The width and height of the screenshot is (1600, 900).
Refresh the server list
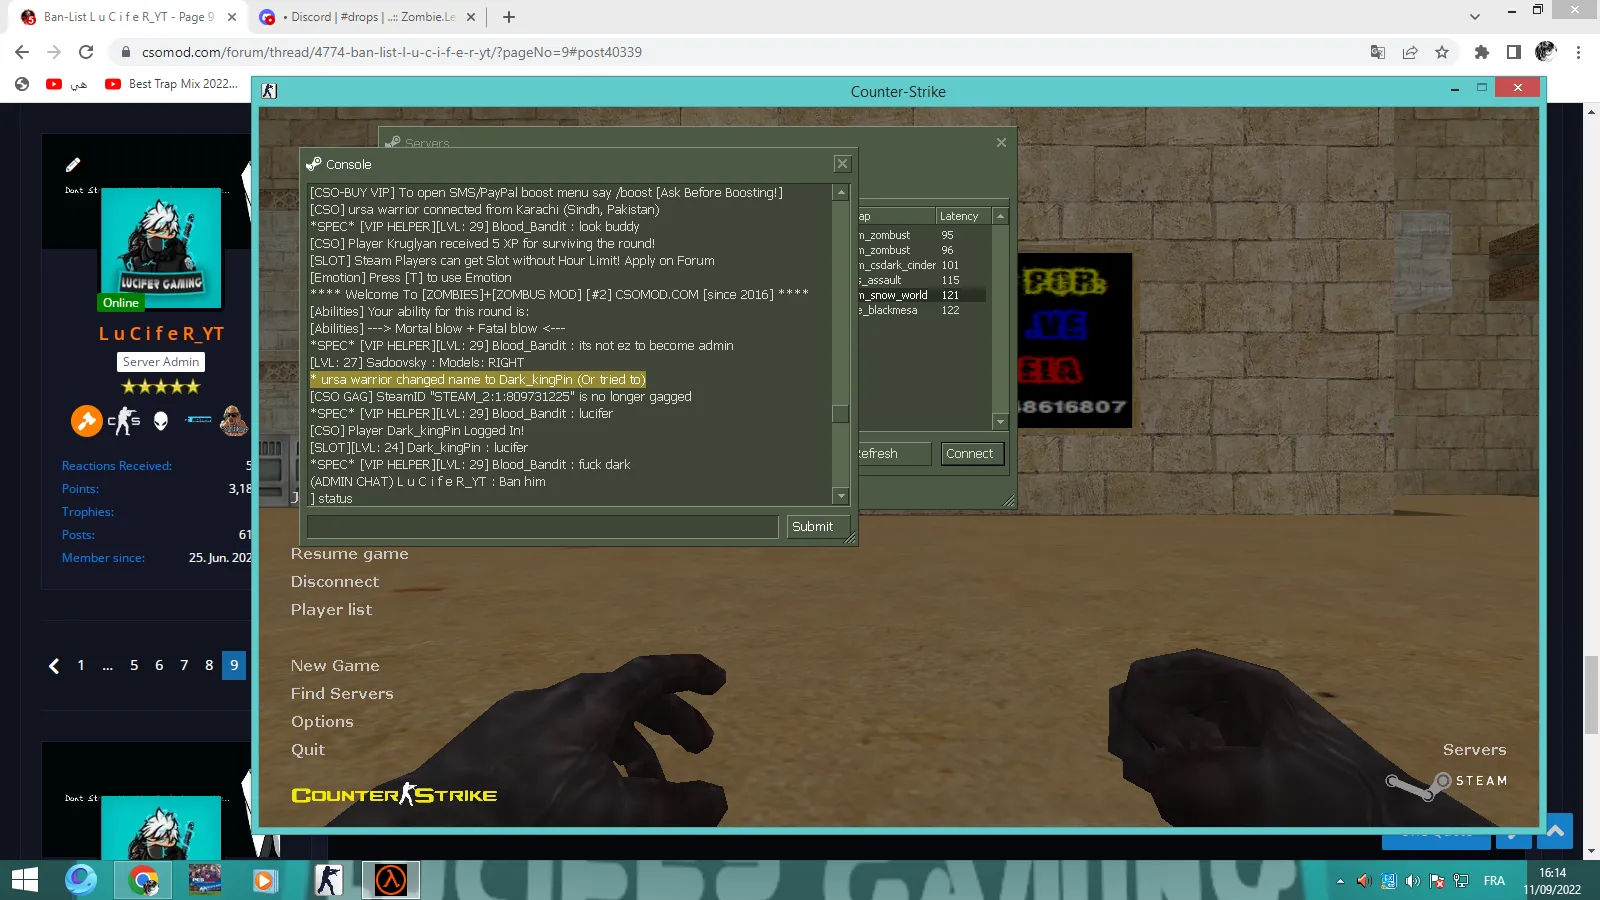(x=894, y=454)
